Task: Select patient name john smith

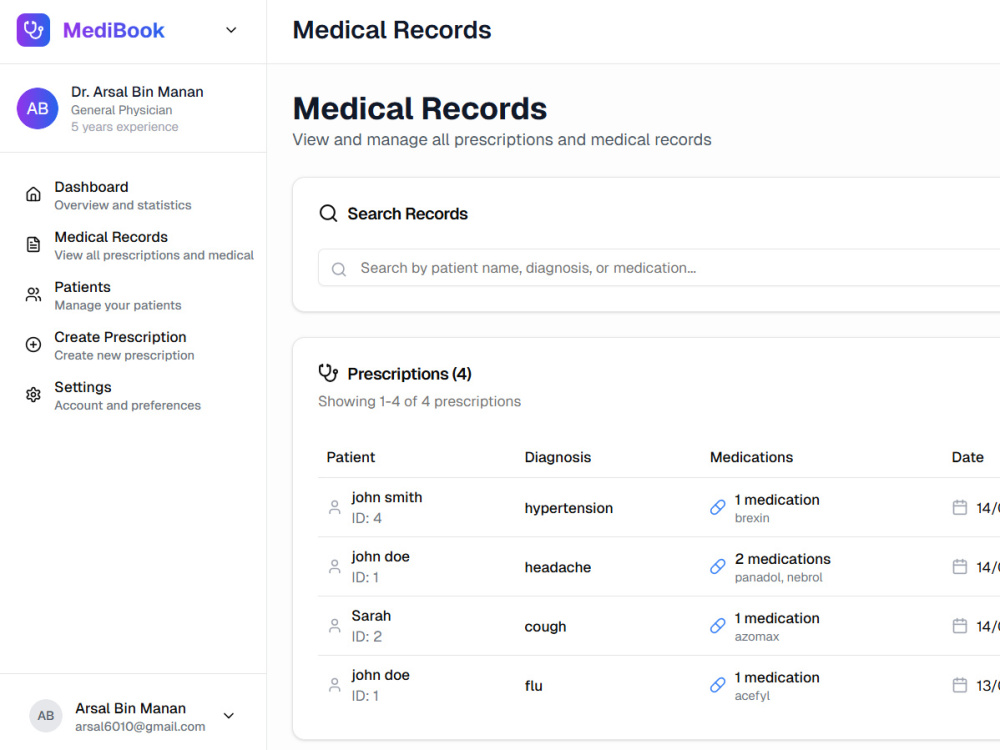Action: 386,497
